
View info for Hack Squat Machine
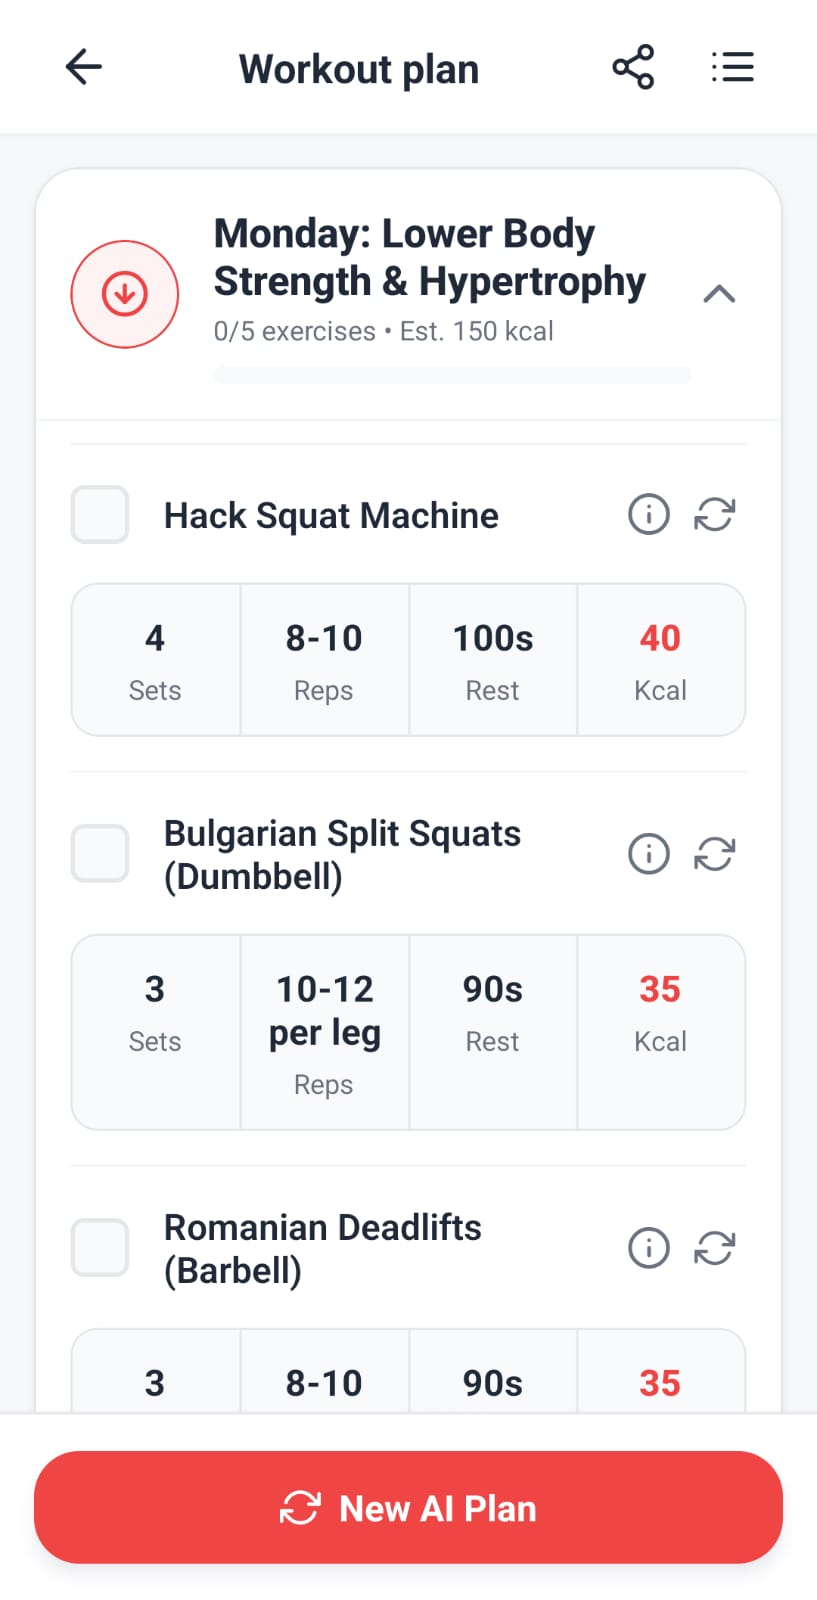point(649,514)
